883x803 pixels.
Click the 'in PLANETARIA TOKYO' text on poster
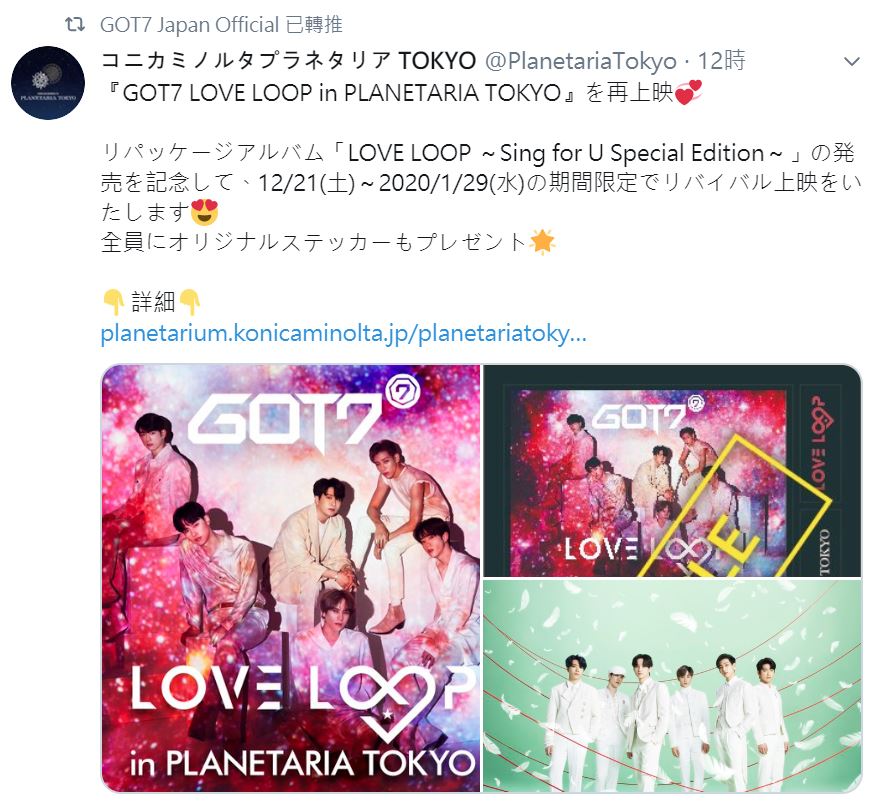302,764
